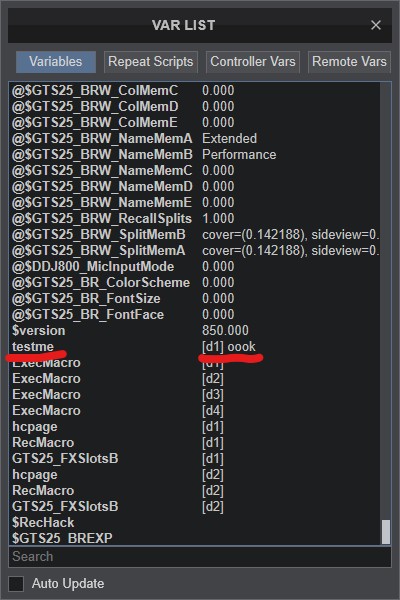Select the GTS25_FXSlotsB [d2] entry
Image resolution: width=400 pixels, height=600 pixels.
pos(195,507)
